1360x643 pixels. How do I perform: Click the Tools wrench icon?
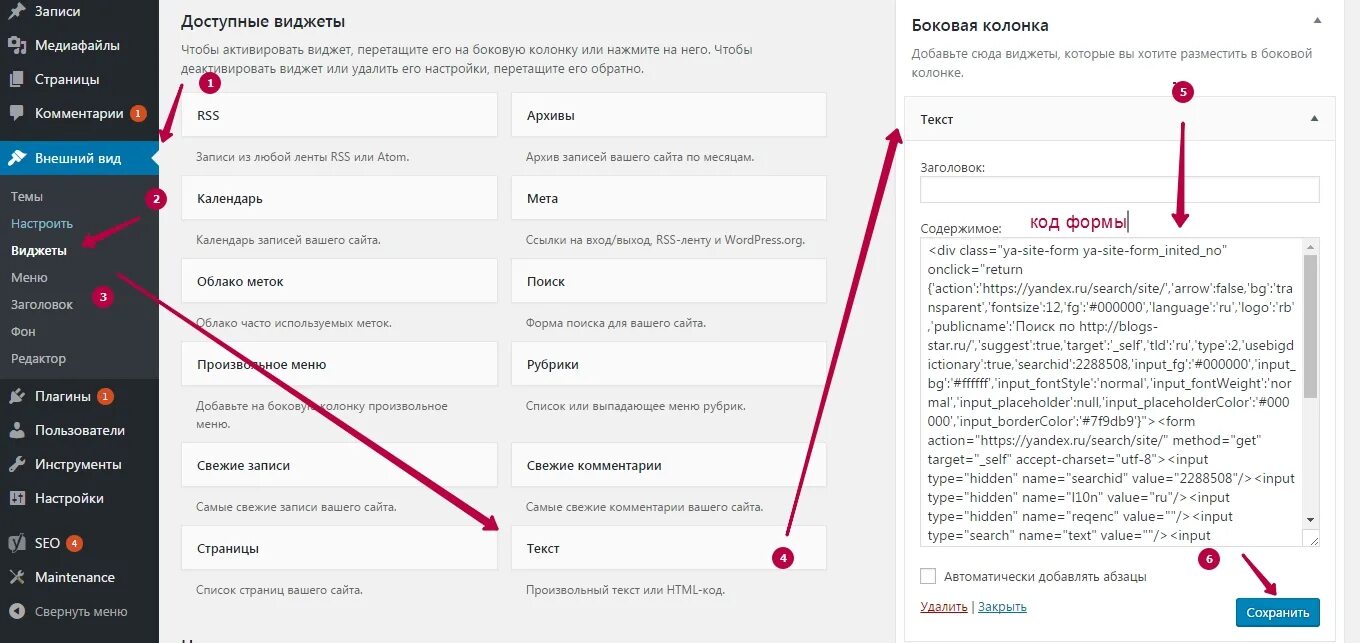click(17, 464)
